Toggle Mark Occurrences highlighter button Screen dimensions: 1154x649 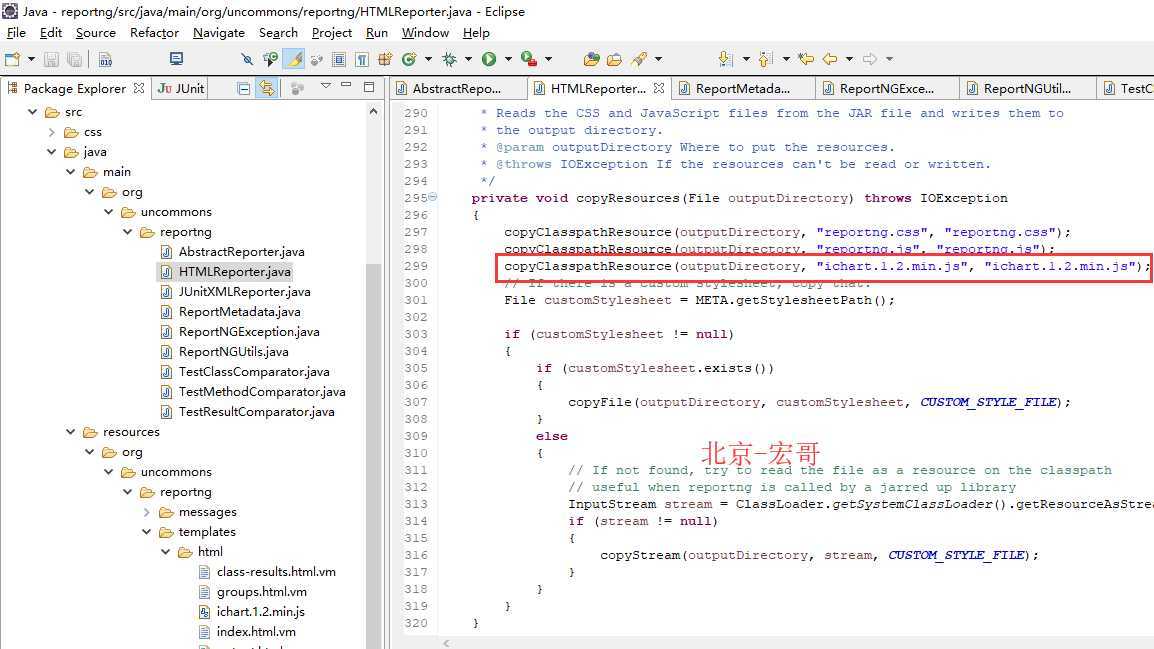coord(294,59)
